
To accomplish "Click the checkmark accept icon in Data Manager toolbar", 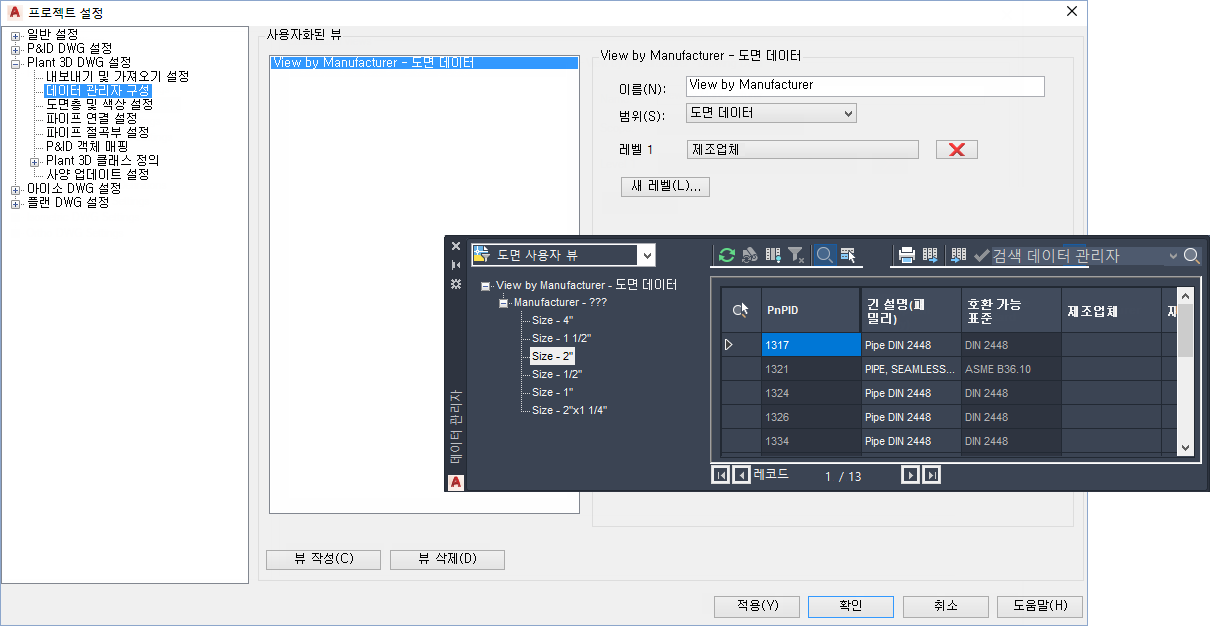I will (981, 256).
